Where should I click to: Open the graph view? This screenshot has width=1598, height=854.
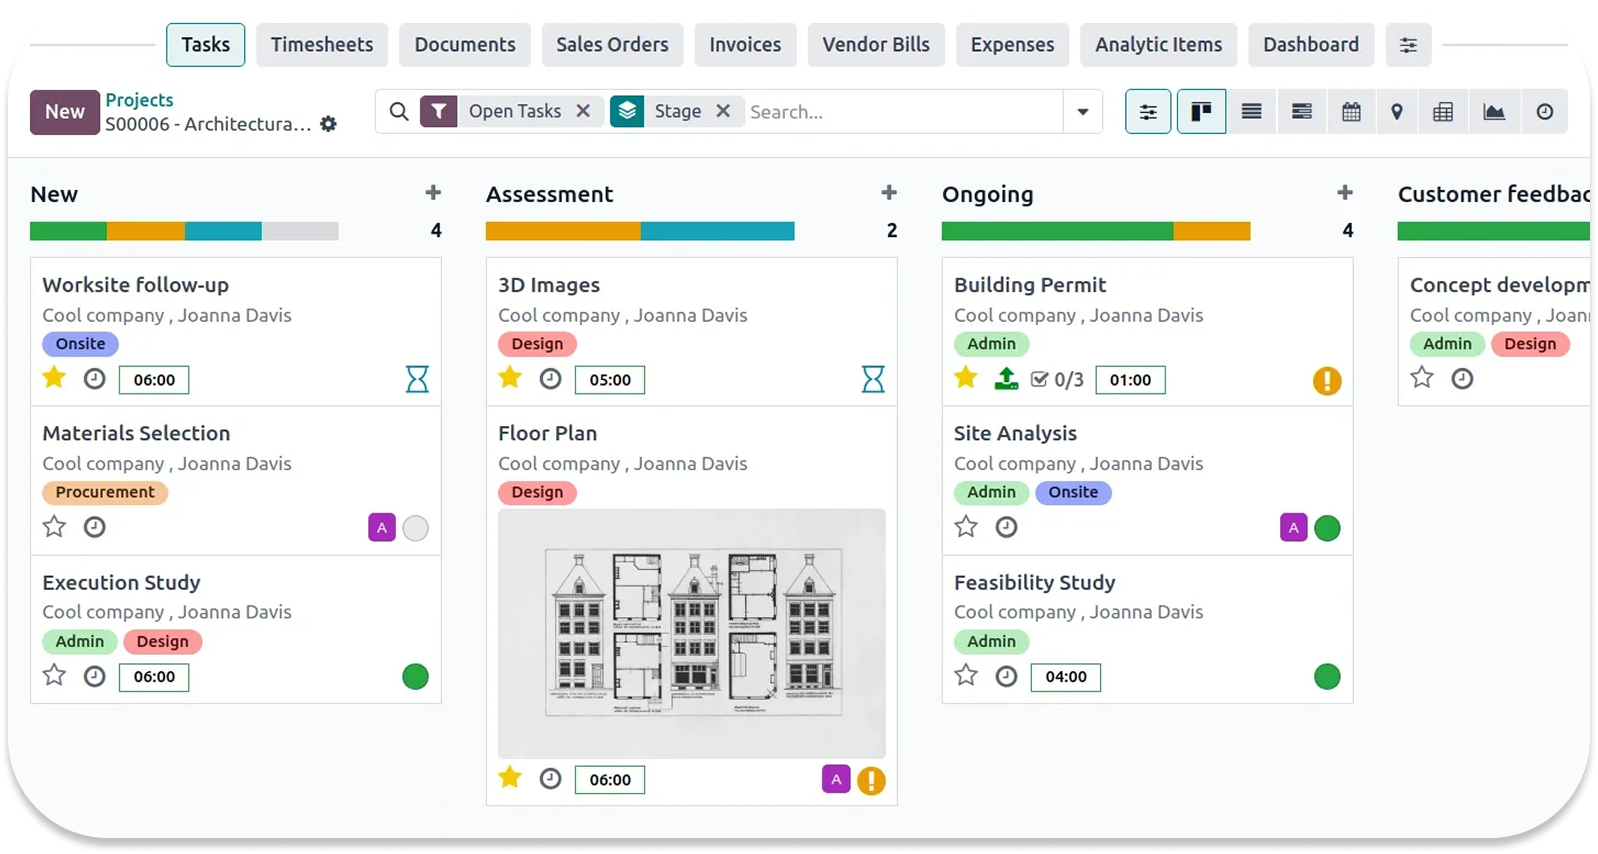tap(1494, 112)
